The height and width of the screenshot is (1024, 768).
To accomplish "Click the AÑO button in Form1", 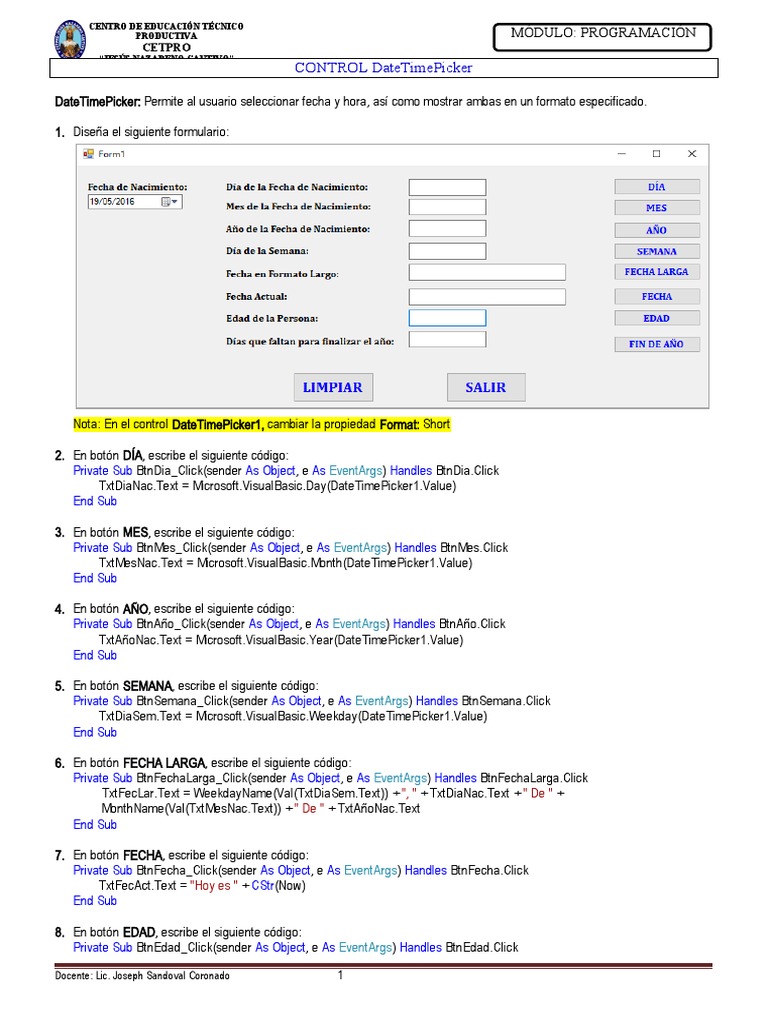I will click(656, 230).
